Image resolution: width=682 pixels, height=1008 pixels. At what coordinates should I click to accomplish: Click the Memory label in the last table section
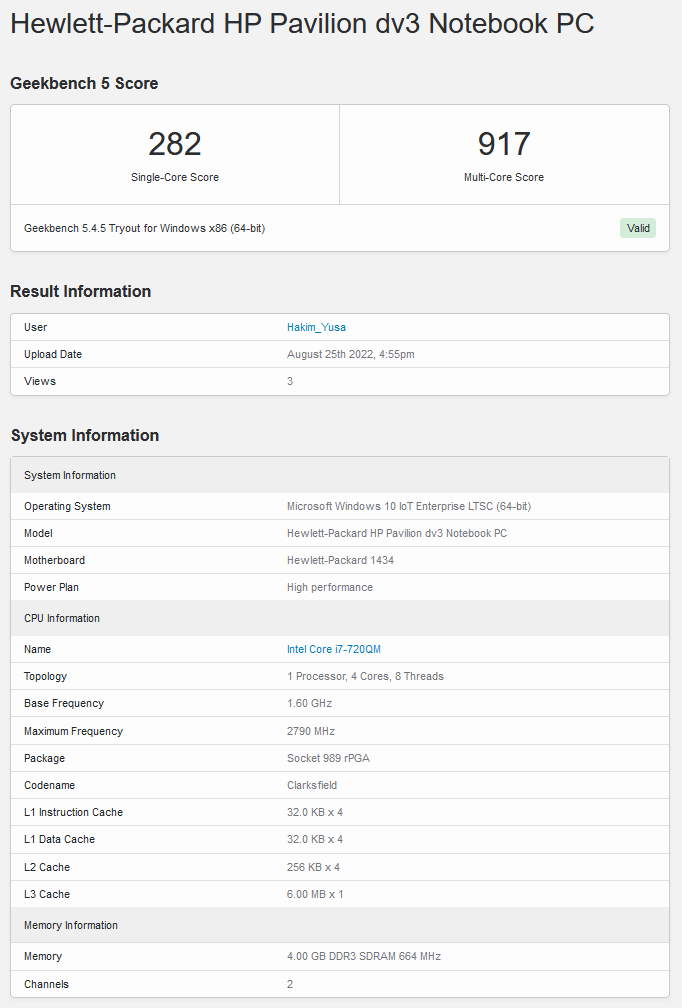(43, 957)
